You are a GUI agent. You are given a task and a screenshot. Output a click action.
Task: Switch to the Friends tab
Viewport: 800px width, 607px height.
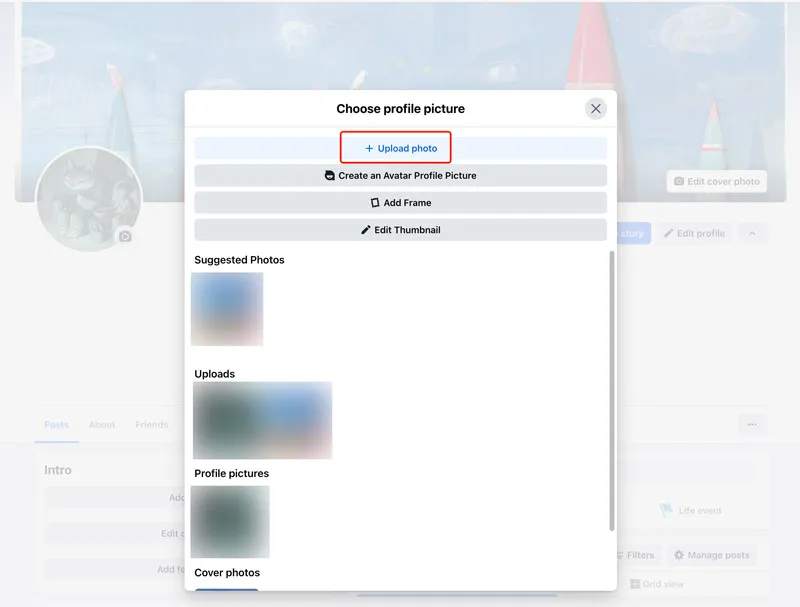click(152, 424)
